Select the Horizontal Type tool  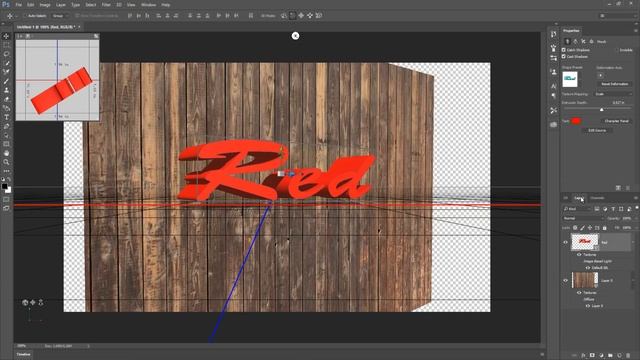tap(6, 117)
